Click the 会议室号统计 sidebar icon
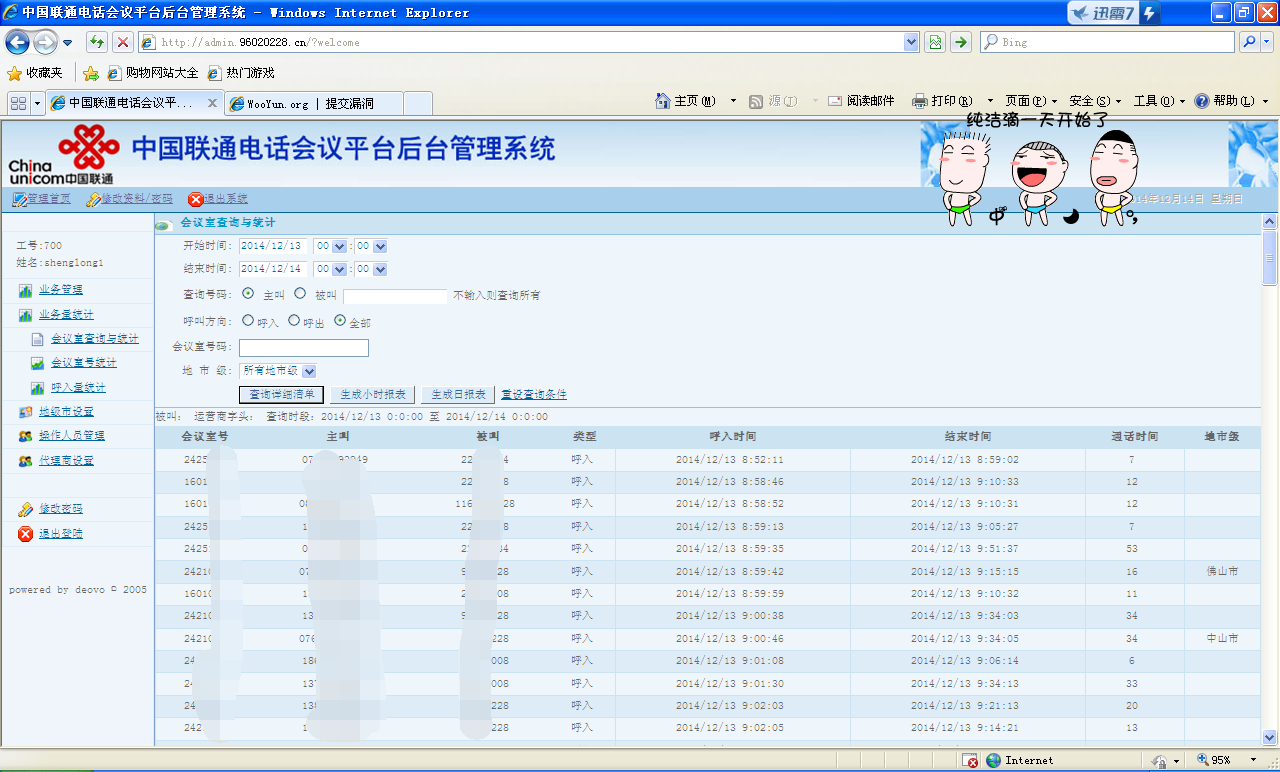This screenshot has height=772, width=1280. [37, 363]
